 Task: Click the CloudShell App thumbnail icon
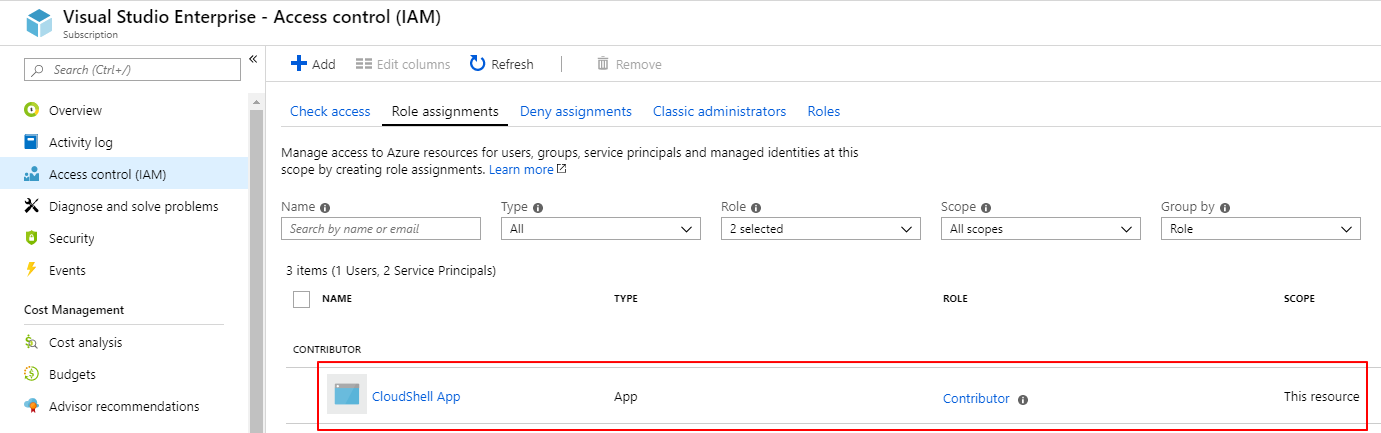(347, 394)
